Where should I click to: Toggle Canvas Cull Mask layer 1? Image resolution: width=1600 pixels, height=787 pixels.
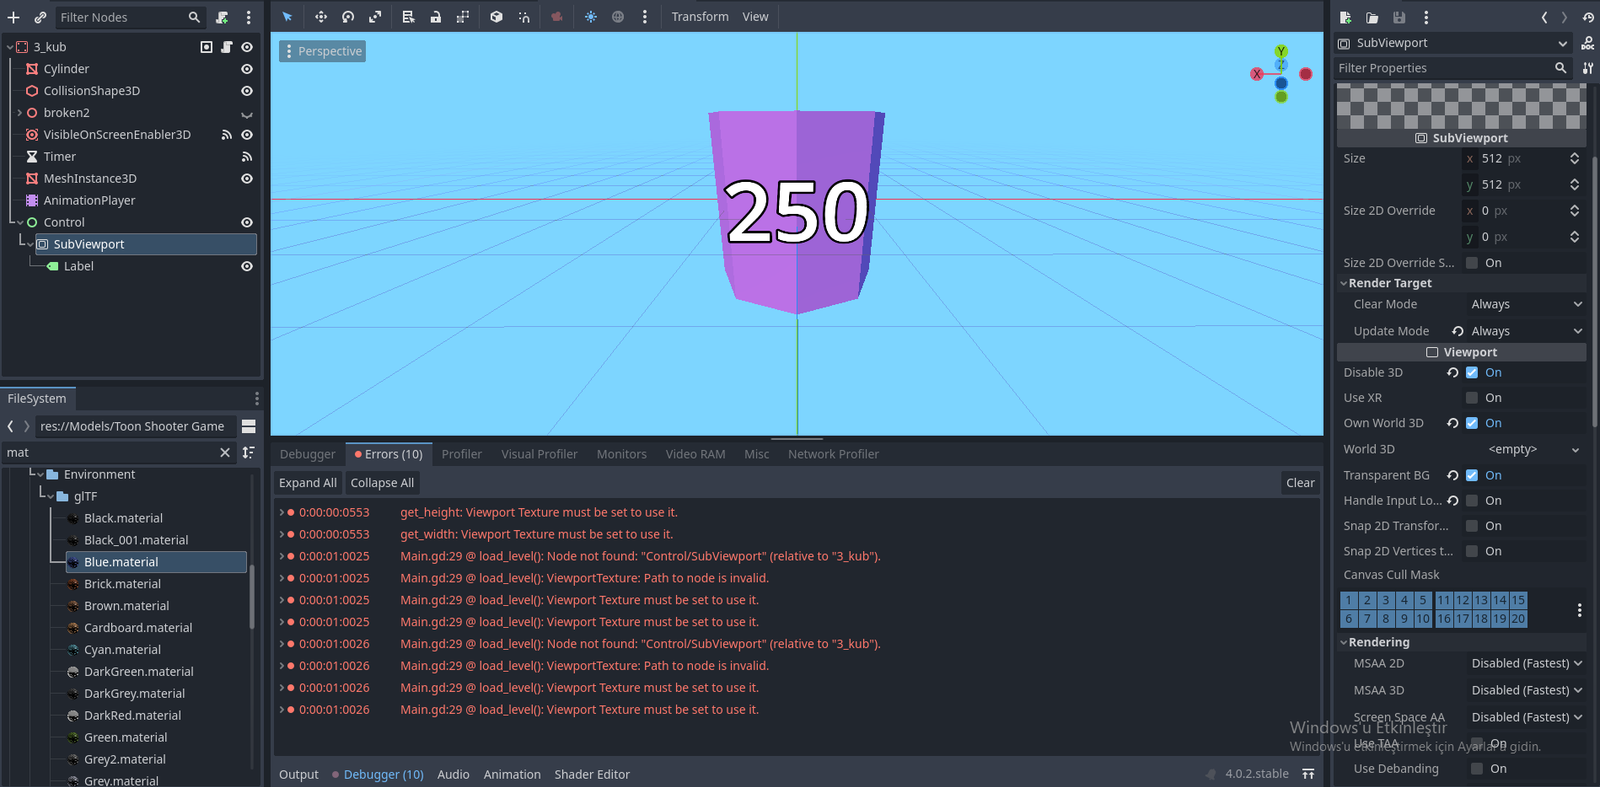[1349, 600]
